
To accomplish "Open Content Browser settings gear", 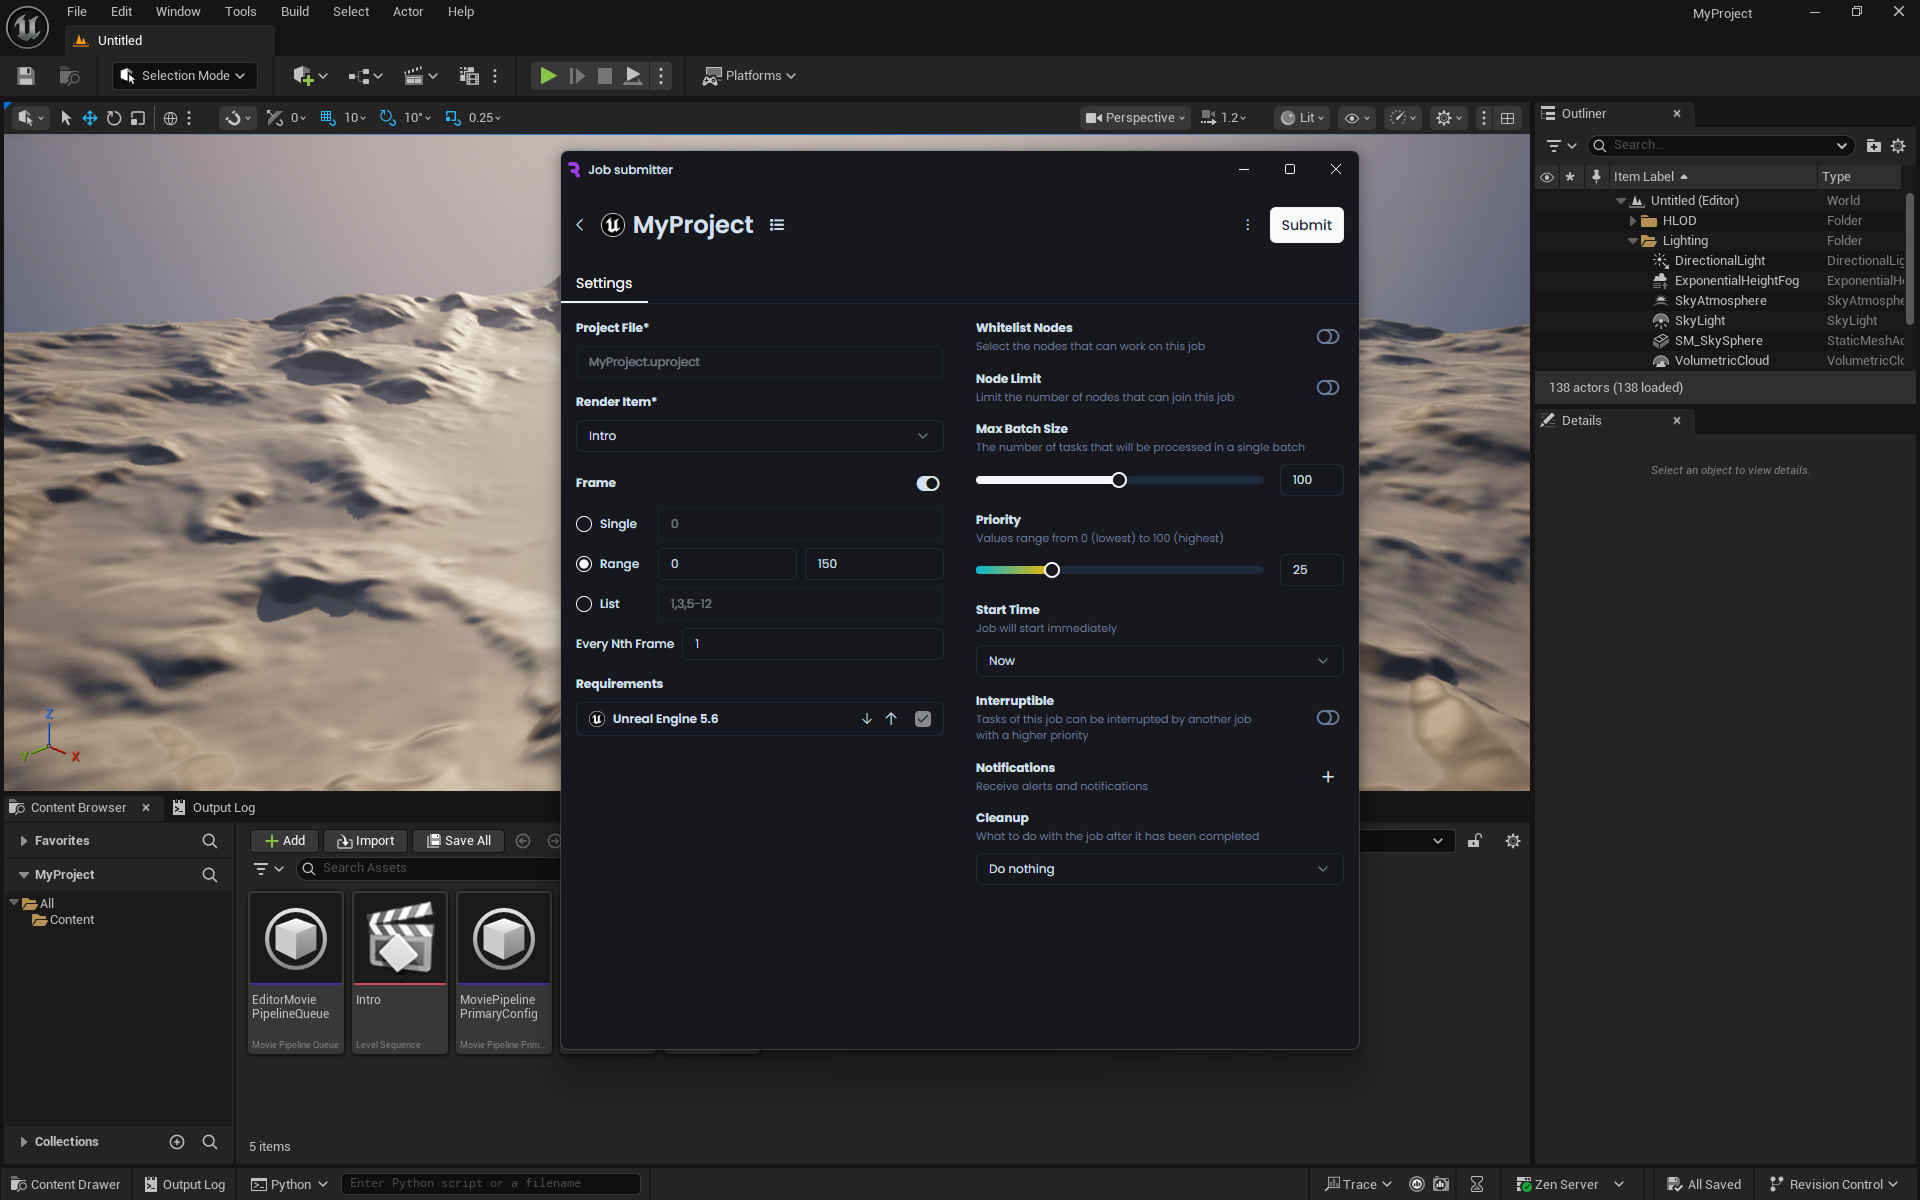I will (x=1513, y=841).
